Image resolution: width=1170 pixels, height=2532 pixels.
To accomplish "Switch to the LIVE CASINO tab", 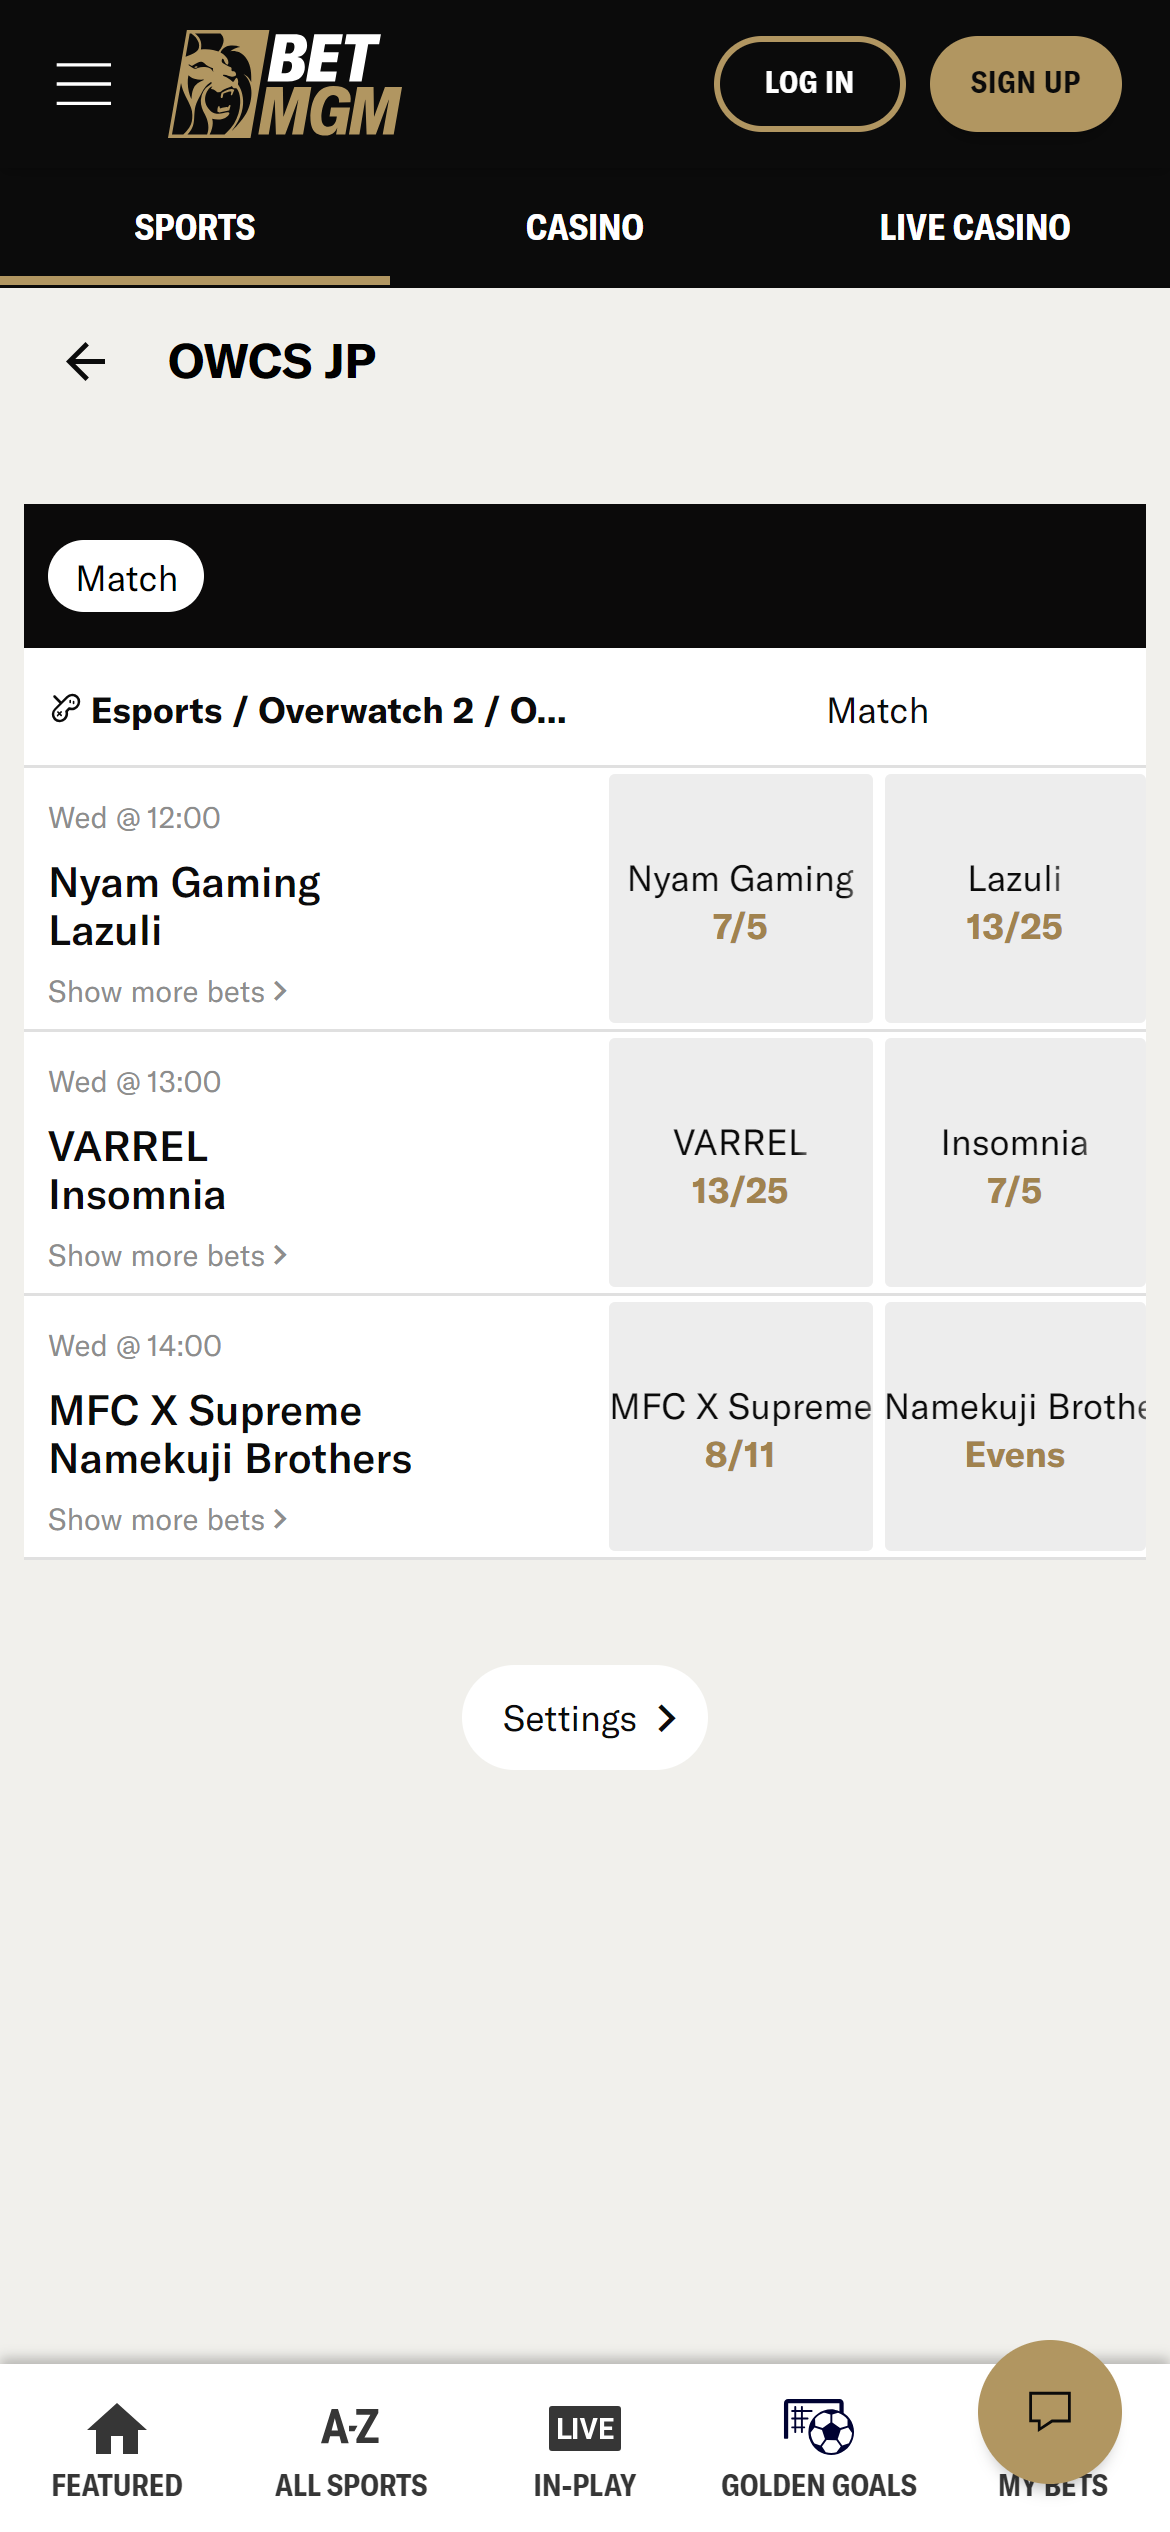I will 974,227.
